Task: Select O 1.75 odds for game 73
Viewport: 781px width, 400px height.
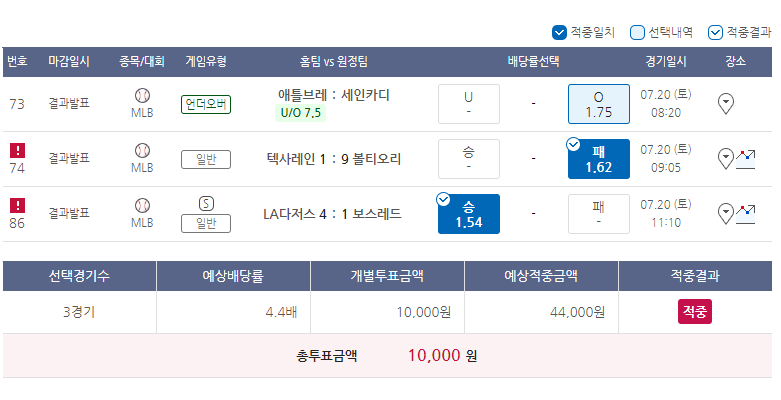Action: (598, 104)
